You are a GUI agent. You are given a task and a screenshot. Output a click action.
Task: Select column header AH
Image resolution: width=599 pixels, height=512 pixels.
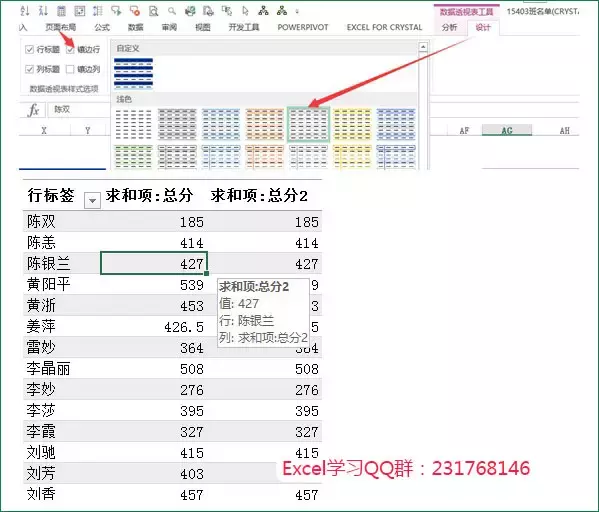click(x=565, y=131)
